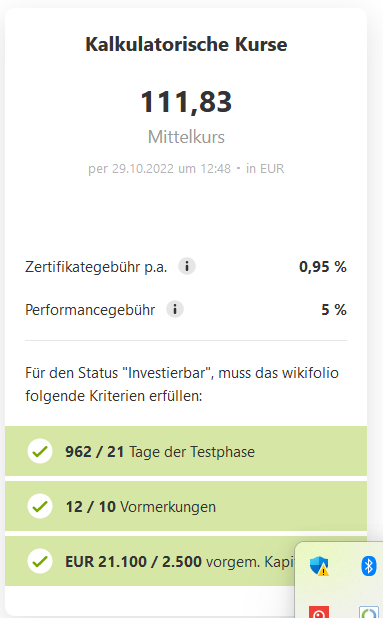Image resolution: width=383 pixels, height=618 pixels.
Task: Open Windows Security shield tray icon
Action: (319, 566)
